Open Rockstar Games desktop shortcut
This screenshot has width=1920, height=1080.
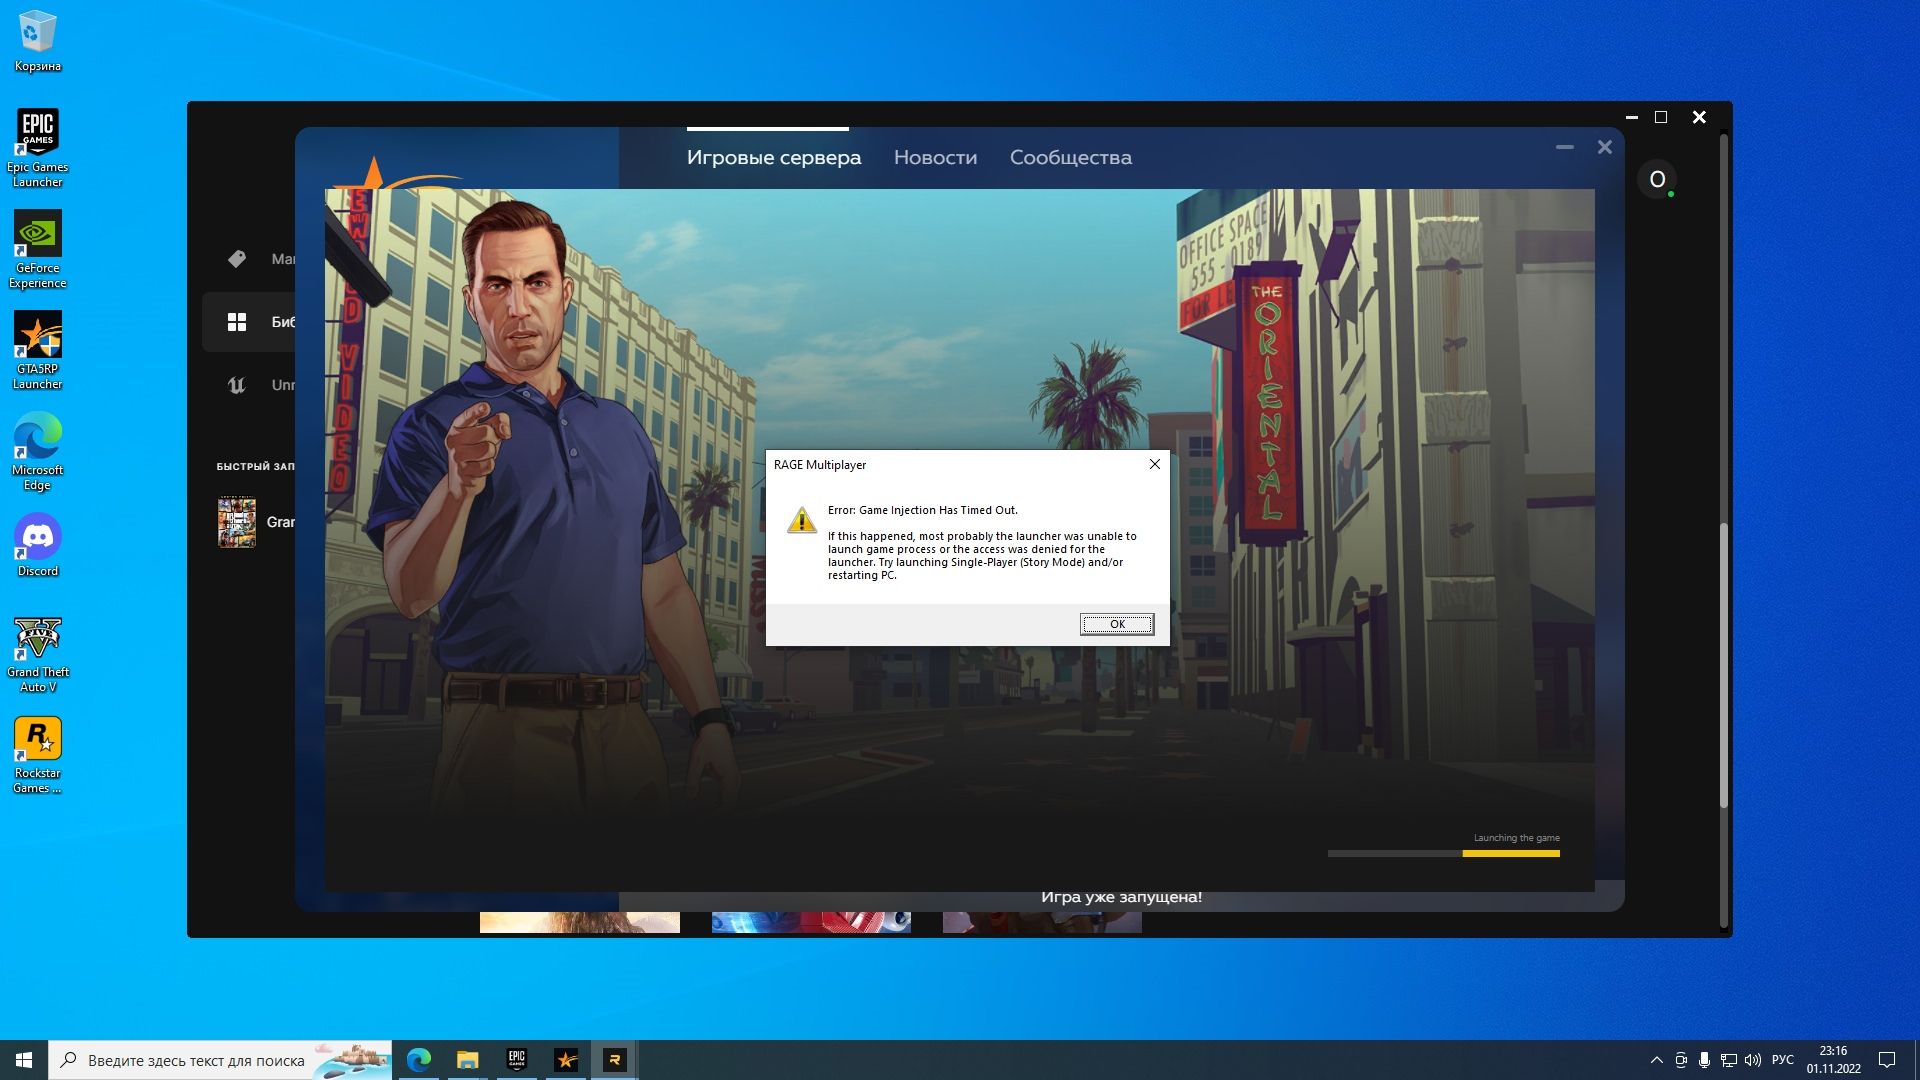37,755
